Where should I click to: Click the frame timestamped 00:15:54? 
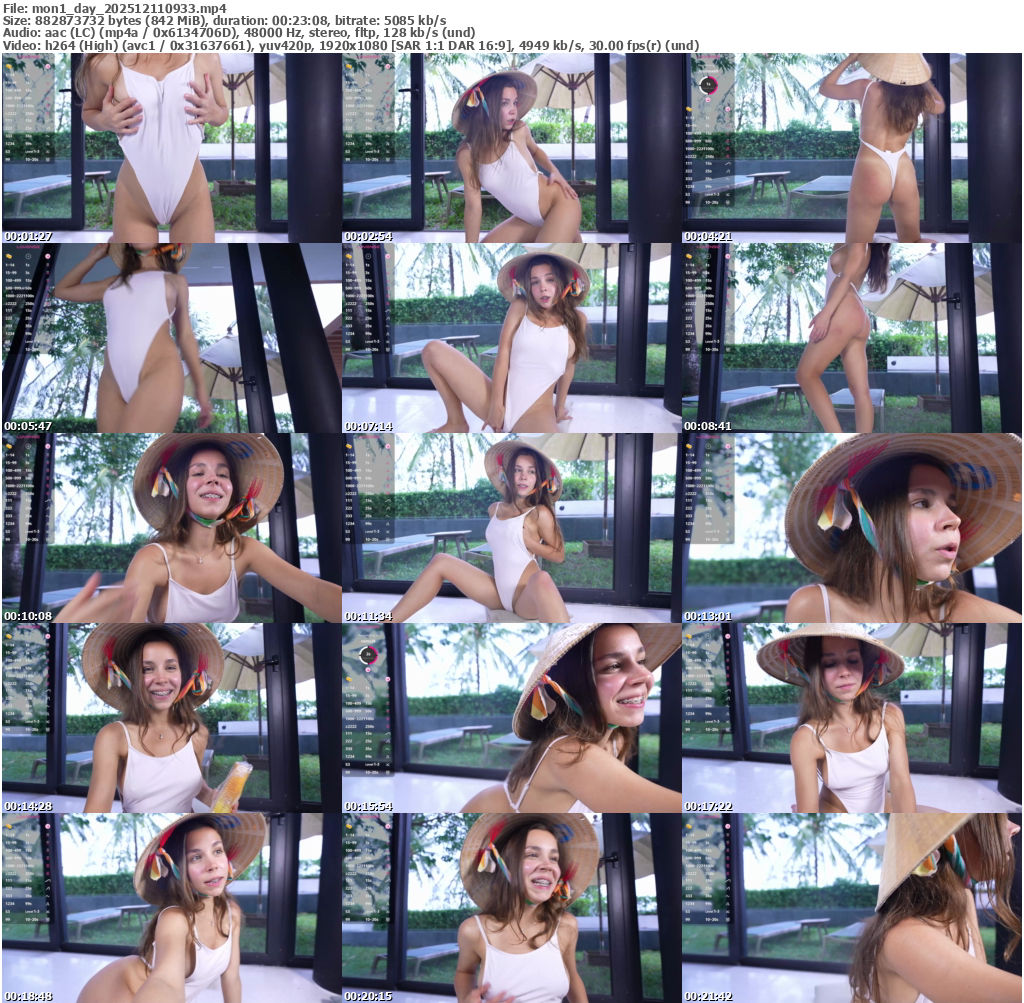coord(511,718)
